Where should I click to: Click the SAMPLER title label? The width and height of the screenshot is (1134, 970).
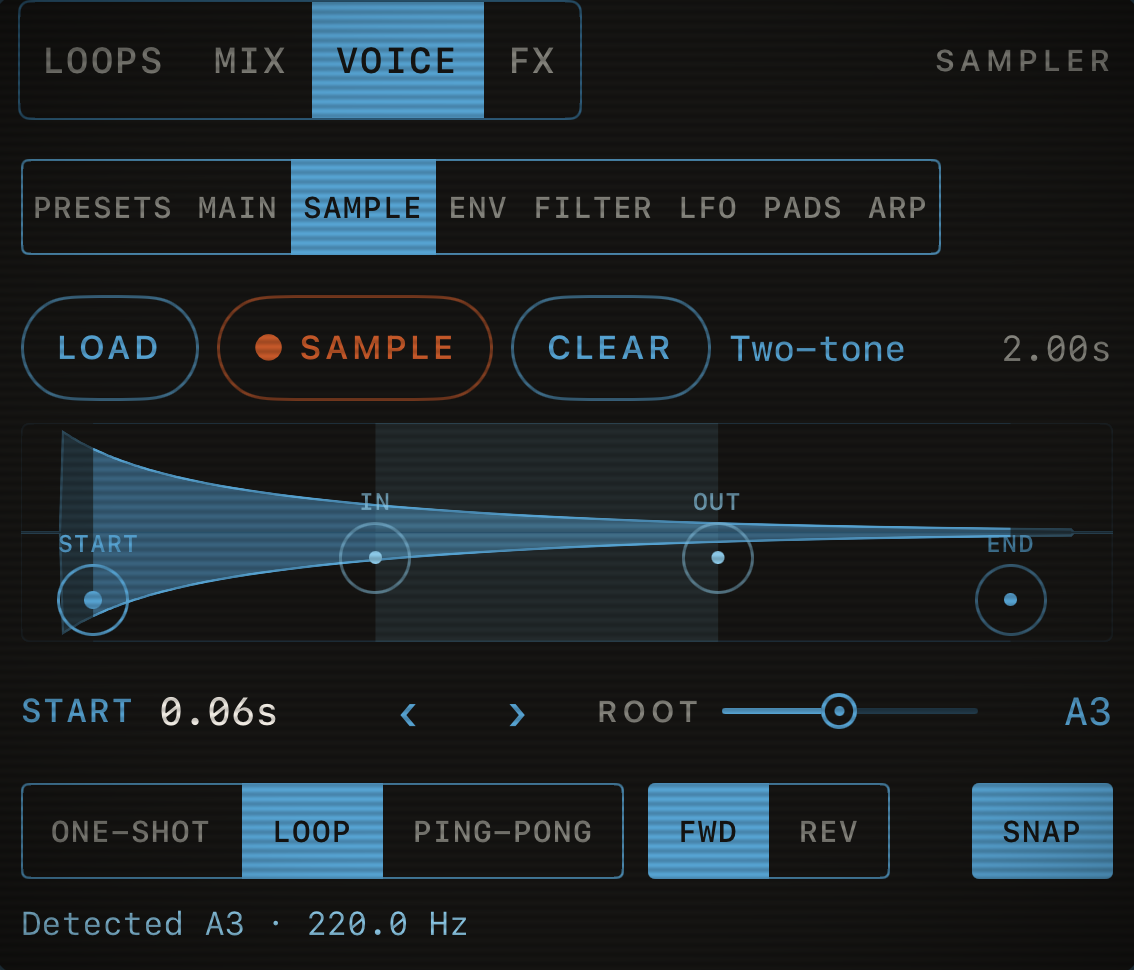click(x=1023, y=61)
